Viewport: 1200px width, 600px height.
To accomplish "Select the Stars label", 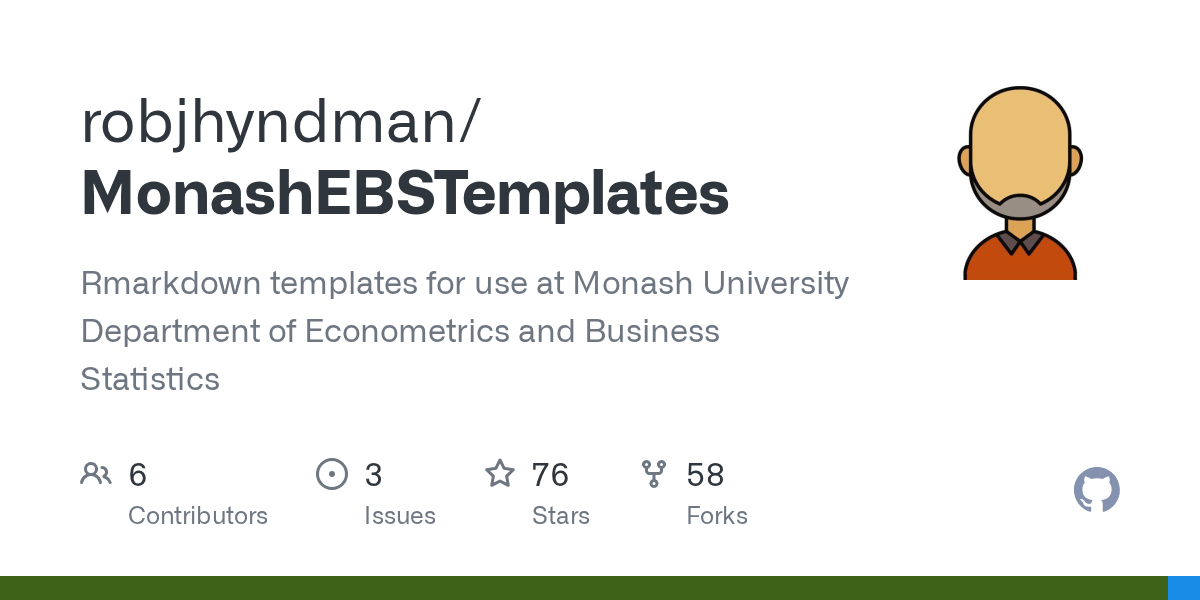I will pos(561,516).
